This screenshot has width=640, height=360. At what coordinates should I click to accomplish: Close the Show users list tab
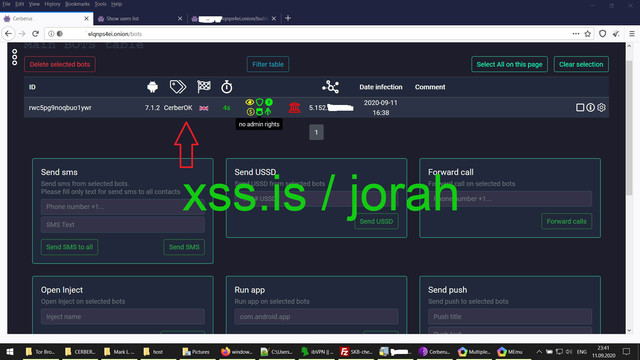(180, 19)
